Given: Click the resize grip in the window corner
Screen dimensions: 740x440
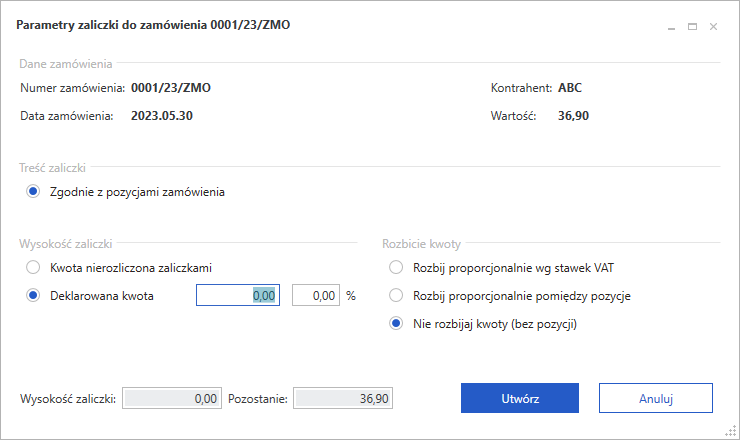Looking at the screenshot, I should (x=733, y=433).
